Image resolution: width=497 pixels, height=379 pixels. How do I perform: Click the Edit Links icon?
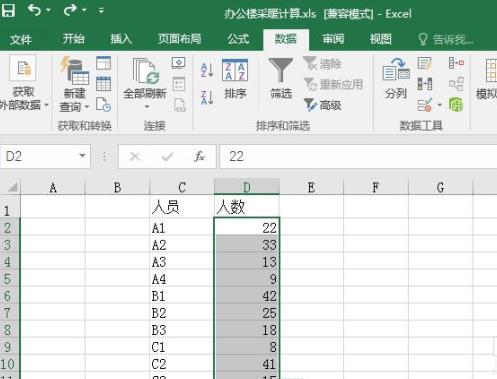180,105
